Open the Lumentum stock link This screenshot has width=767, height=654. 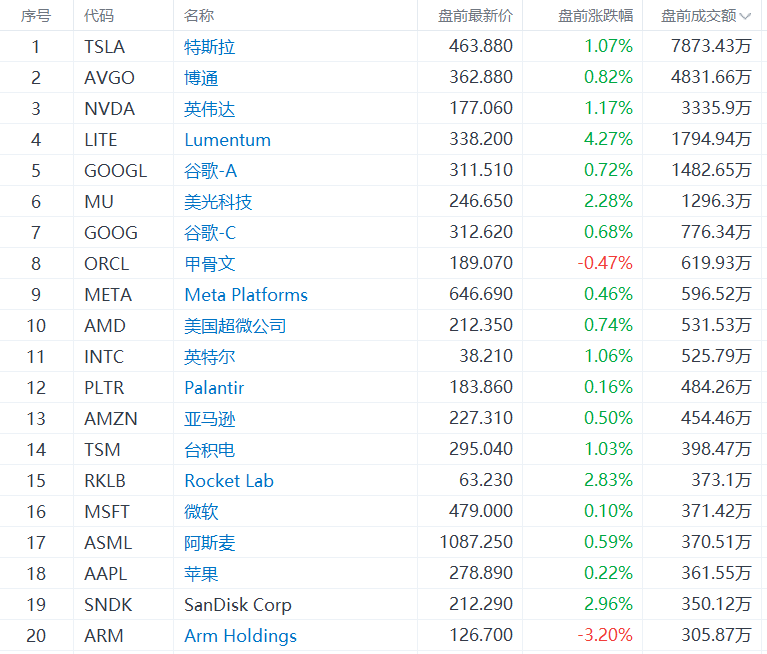[x=227, y=140]
